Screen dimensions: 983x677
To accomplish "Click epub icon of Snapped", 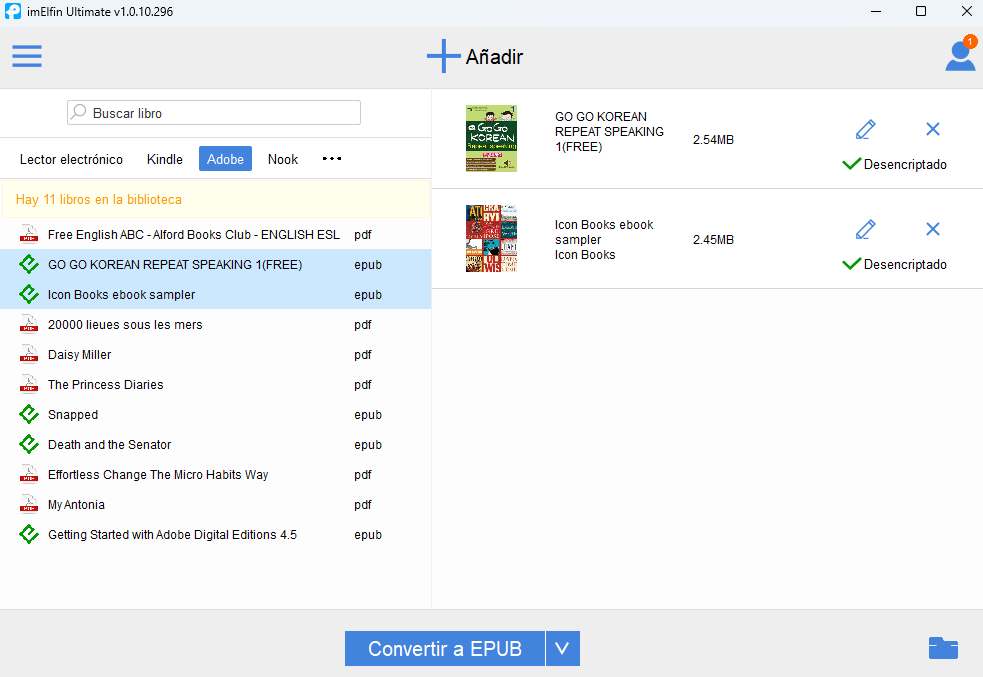I will [29, 414].
